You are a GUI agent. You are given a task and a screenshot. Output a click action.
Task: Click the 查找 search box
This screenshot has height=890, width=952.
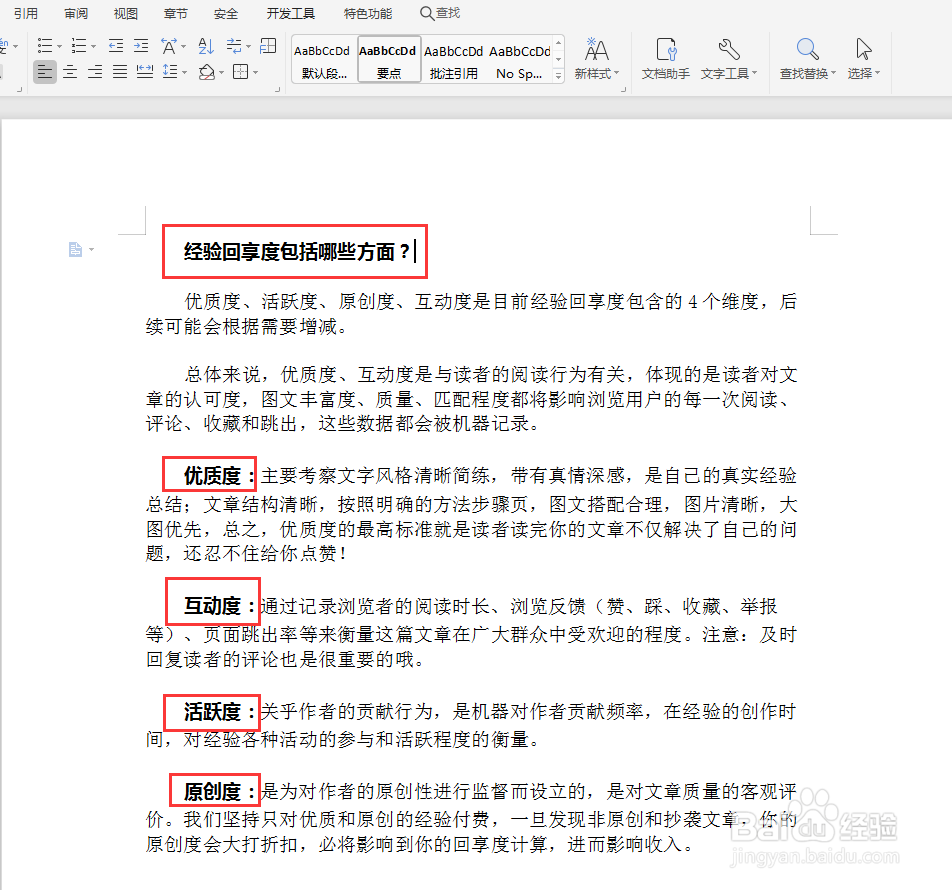tap(441, 13)
